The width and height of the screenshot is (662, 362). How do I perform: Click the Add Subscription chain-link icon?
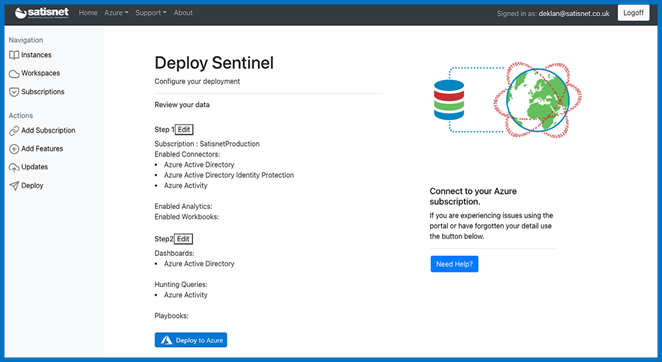tap(14, 131)
